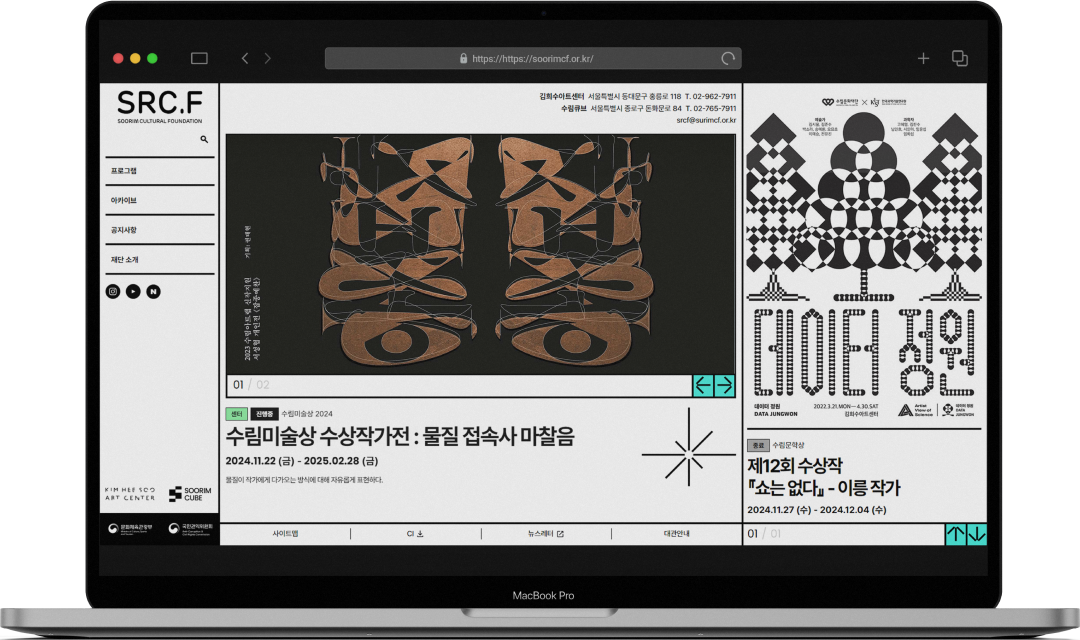Download CI from the footer link

click(x=415, y=534)
